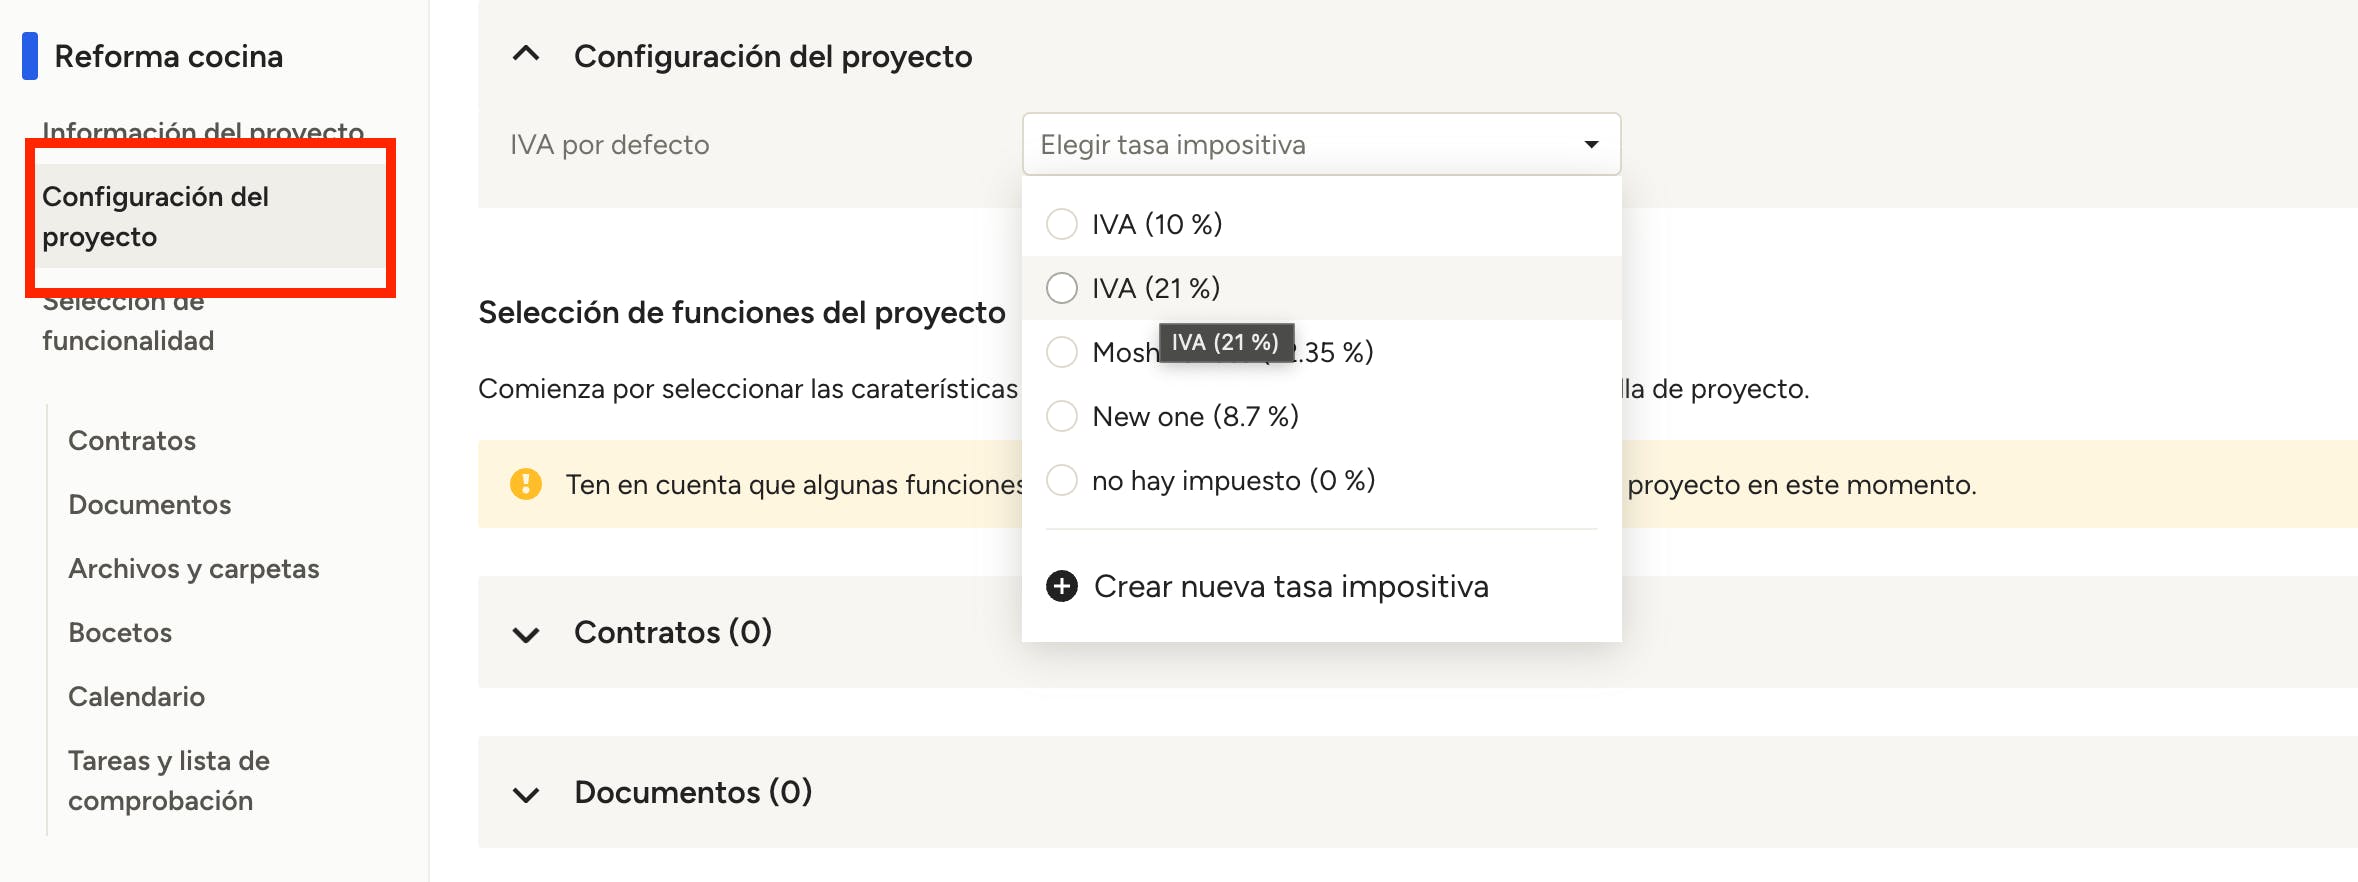Expand the Contratos (0) section
This screenshot has height=882, width=2358.
click(526, 633)
